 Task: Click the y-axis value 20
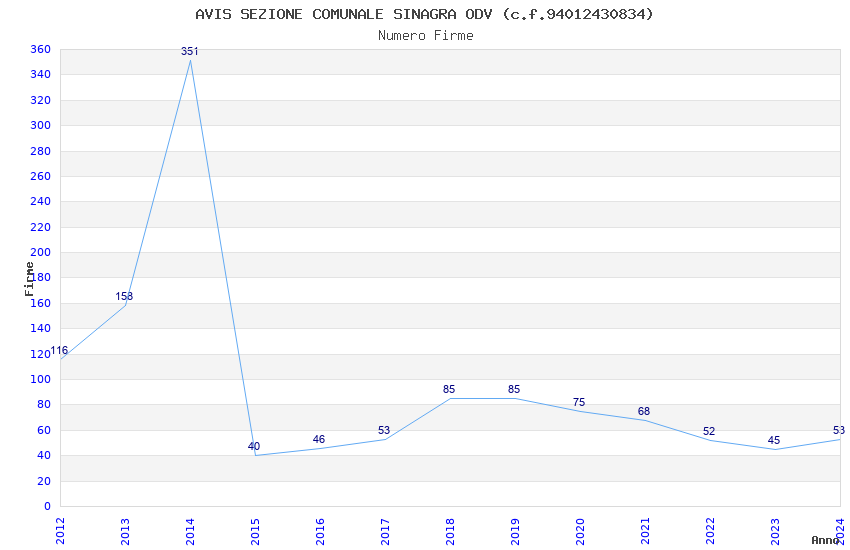[44, 481]
